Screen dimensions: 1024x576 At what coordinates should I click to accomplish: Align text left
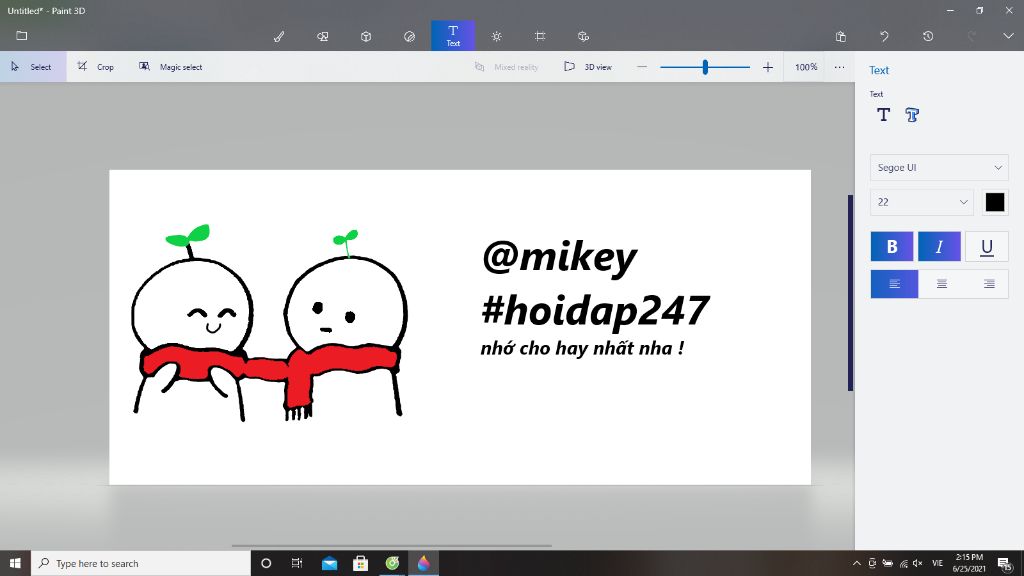pyautogui.click(x=894, y=283)
